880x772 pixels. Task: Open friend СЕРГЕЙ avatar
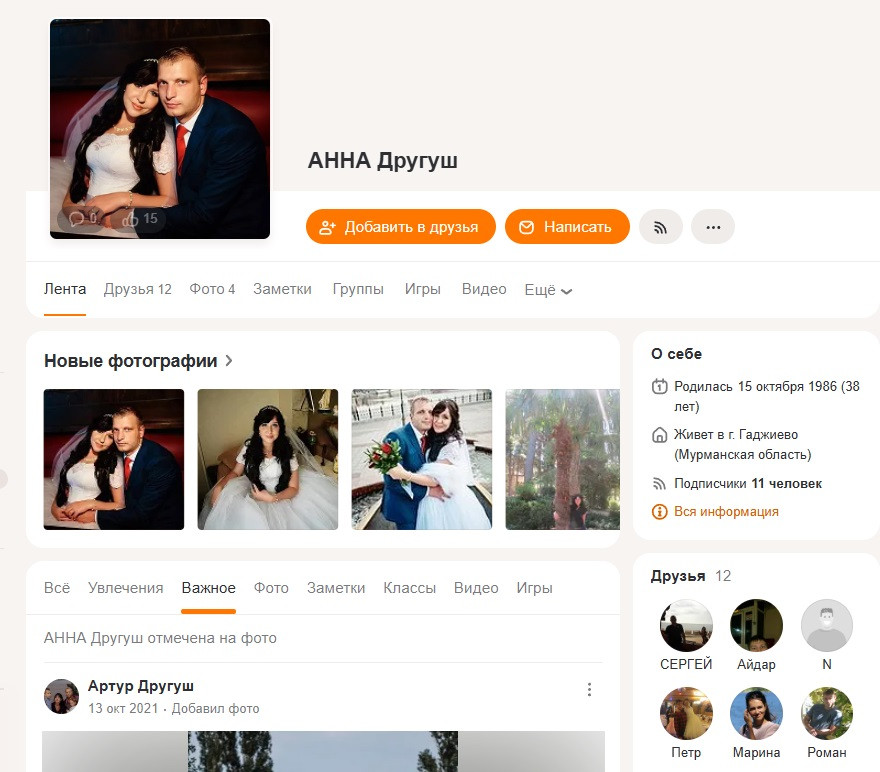686,626
